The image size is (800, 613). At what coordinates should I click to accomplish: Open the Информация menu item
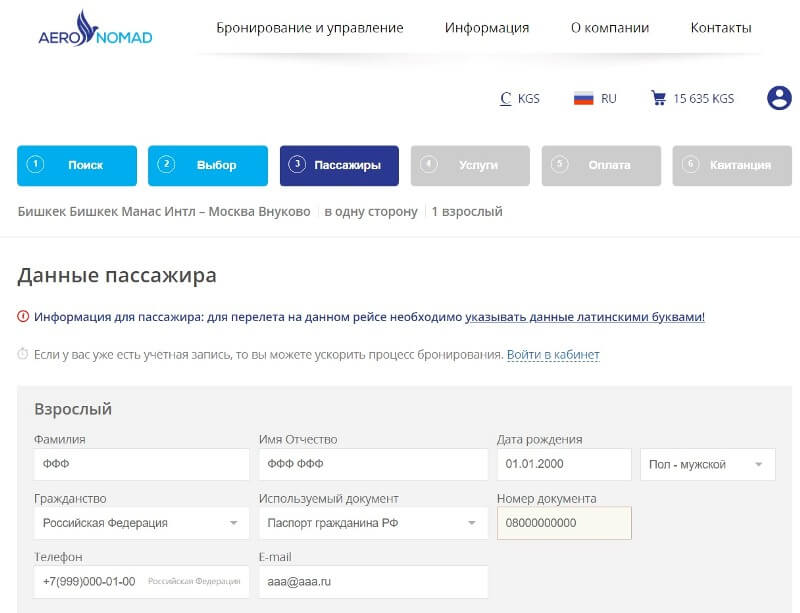click(x=487, y=28)
